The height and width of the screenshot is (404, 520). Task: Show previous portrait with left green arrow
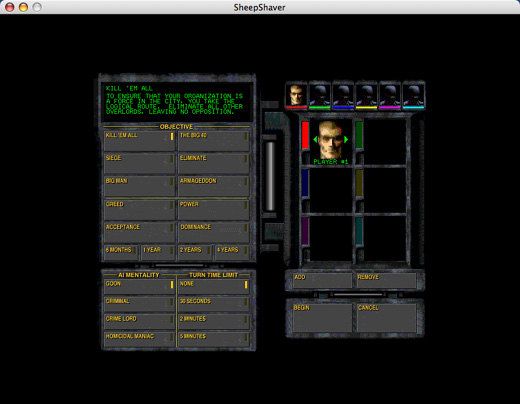(315, 139)
